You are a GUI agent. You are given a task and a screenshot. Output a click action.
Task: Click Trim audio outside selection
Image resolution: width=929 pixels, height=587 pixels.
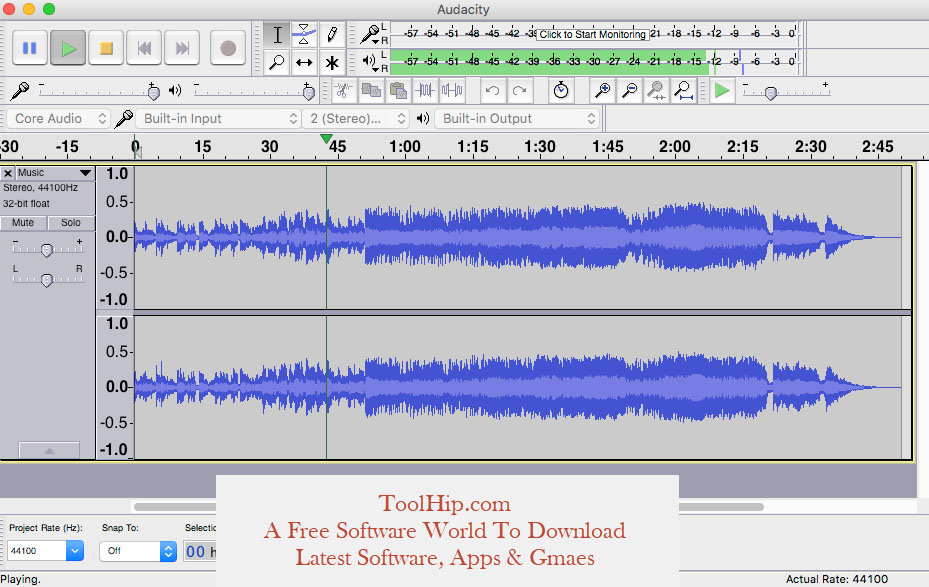pyautogui.click(x=425, y=91)
